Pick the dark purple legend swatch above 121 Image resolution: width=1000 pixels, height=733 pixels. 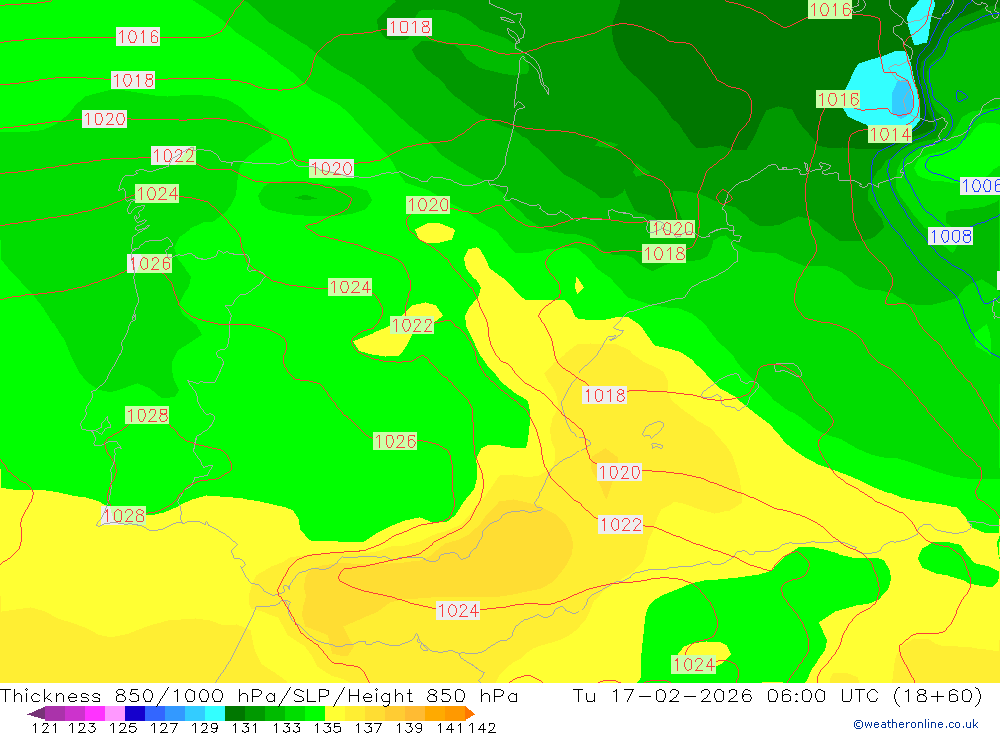tap(55, 713)
